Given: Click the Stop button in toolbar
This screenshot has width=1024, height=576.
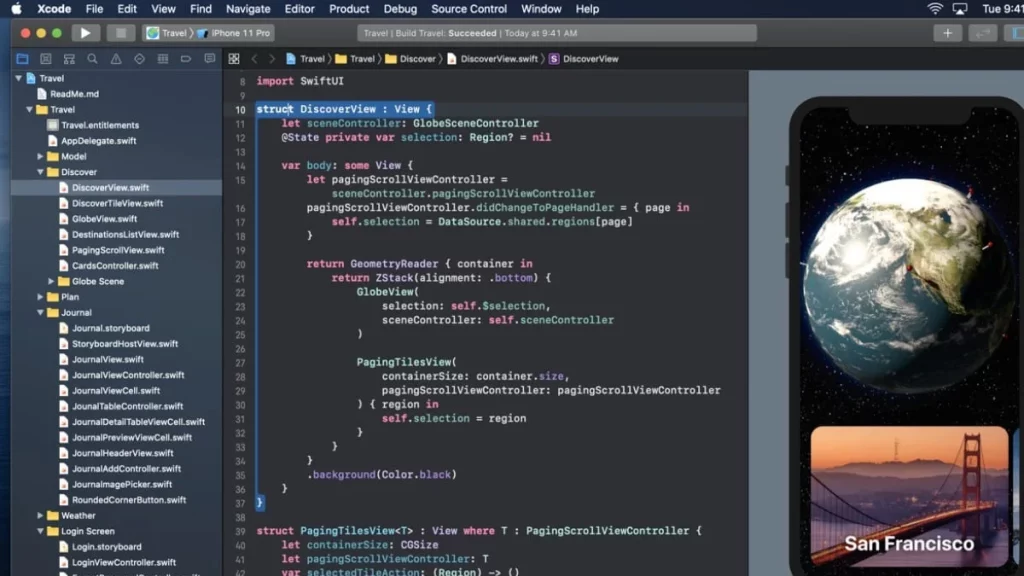Looking at the screenshot, I should coord(121,33).
